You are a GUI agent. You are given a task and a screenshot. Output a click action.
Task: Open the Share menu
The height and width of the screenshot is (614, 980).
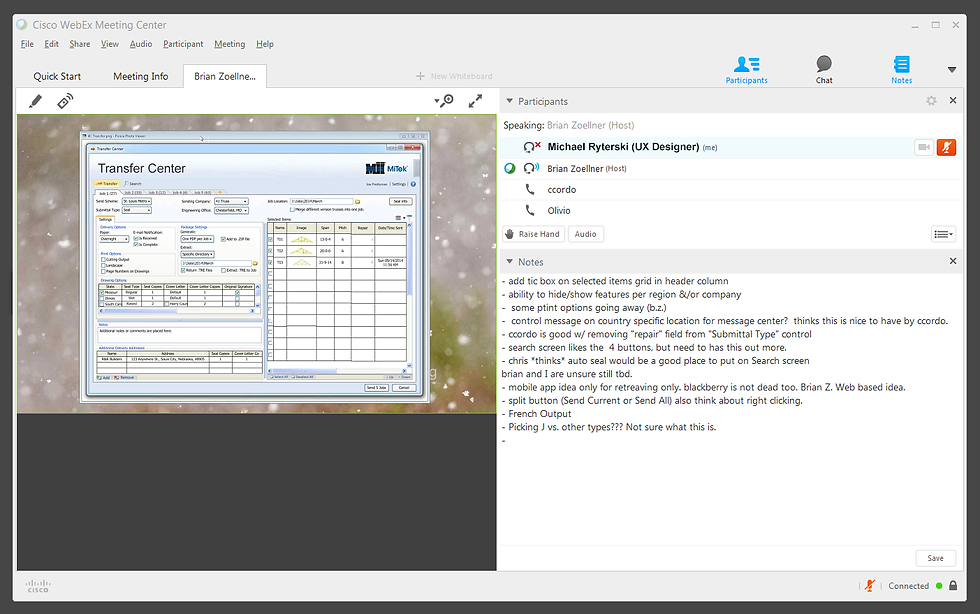point(79,44)
